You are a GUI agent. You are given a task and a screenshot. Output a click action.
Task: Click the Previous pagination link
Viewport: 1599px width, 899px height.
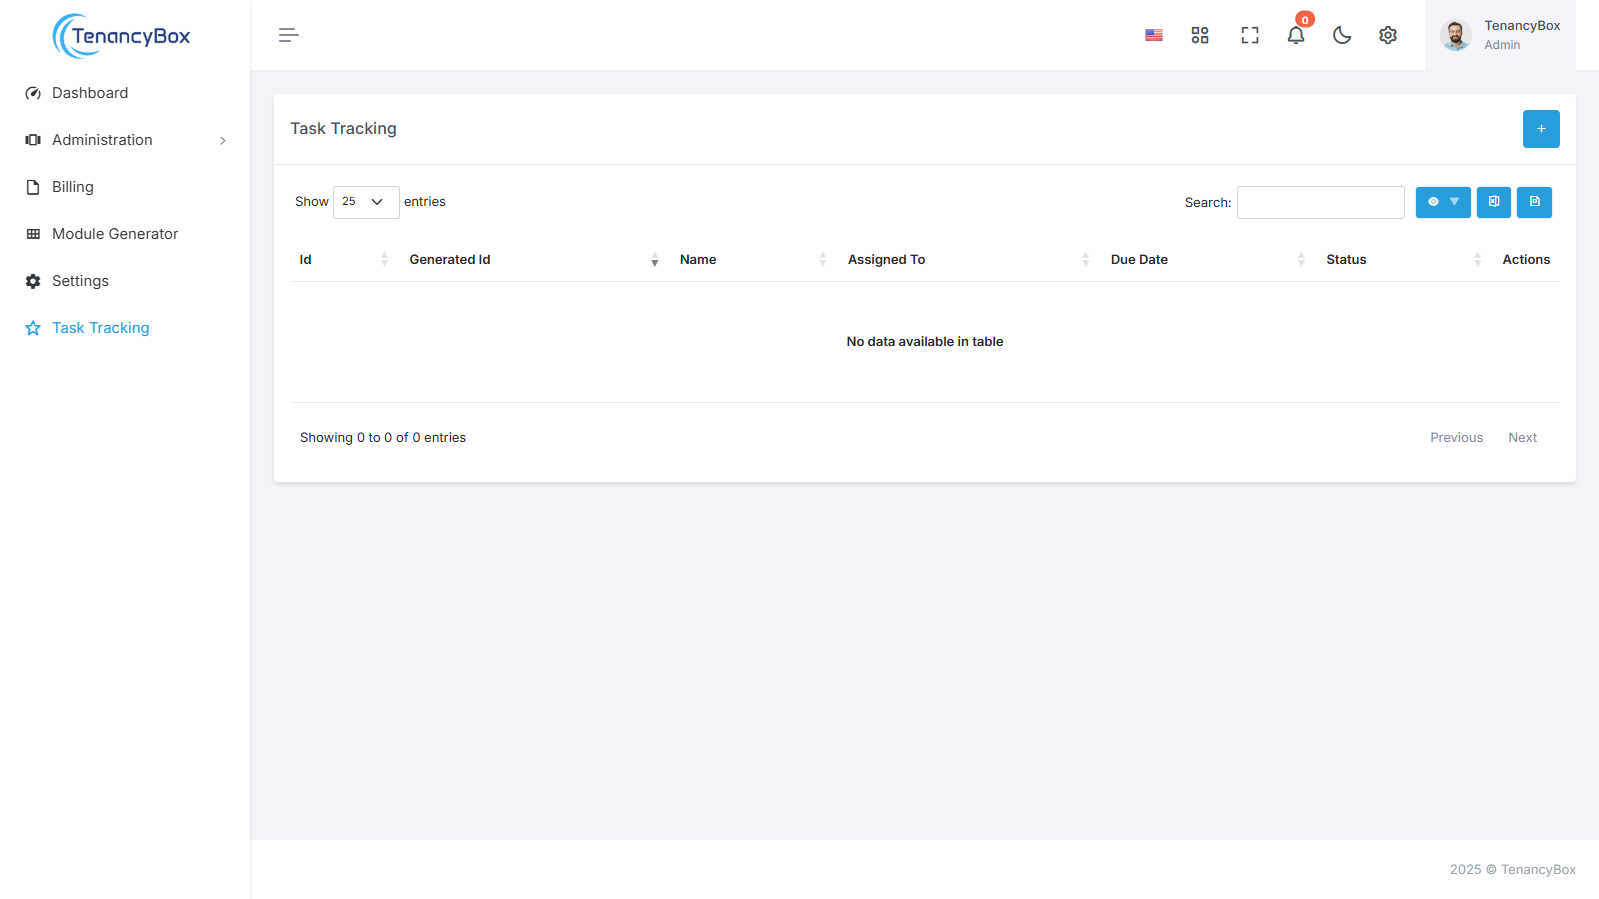click(x=1456, y=438)
